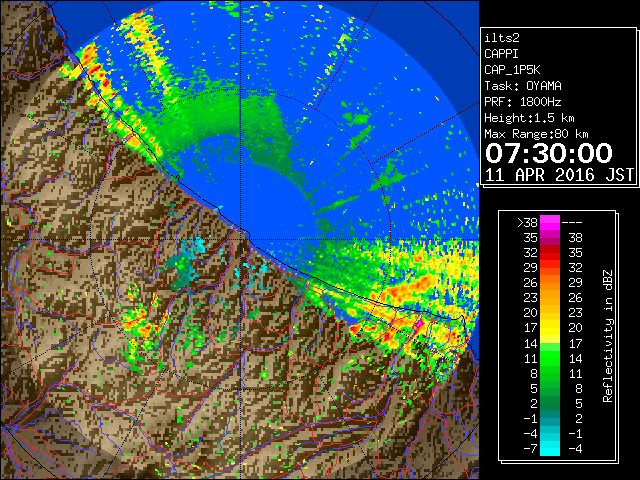The width and height of the screenshot is (640, 480).
Task: Click the "-7" legend label
Action: [530, 448]
